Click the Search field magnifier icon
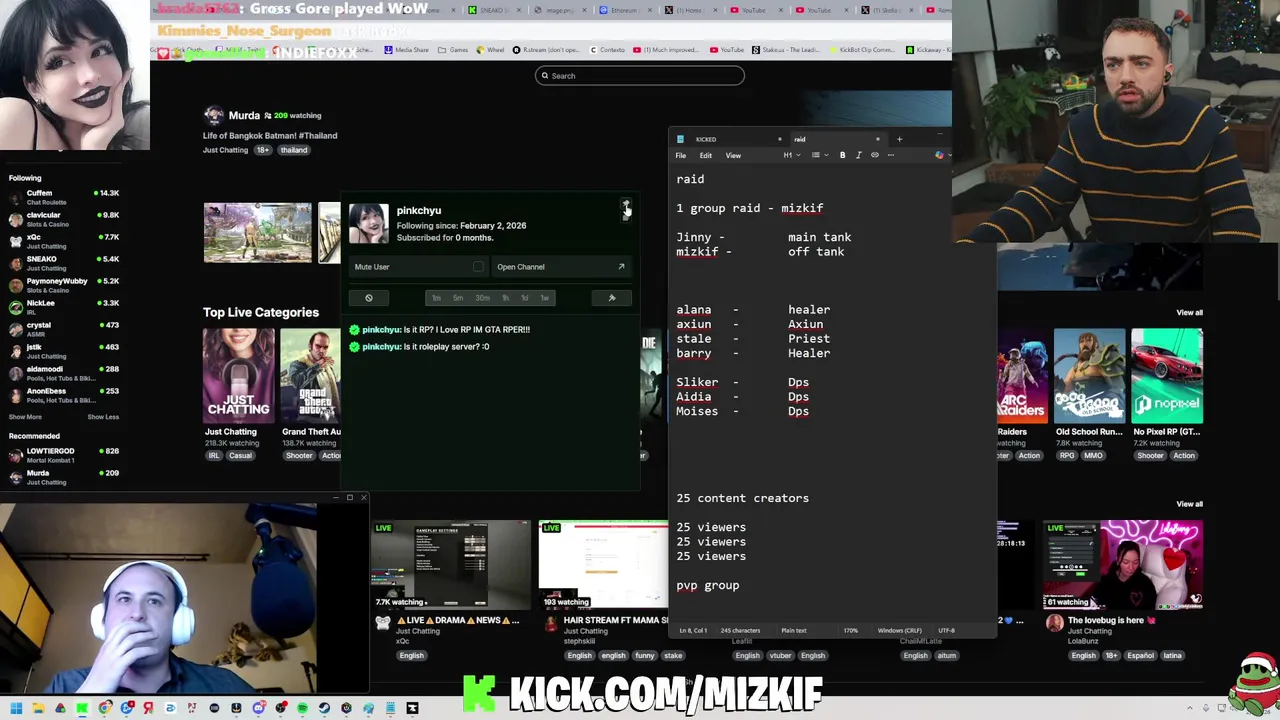The image size is (1280, 720). click(545, 76)
